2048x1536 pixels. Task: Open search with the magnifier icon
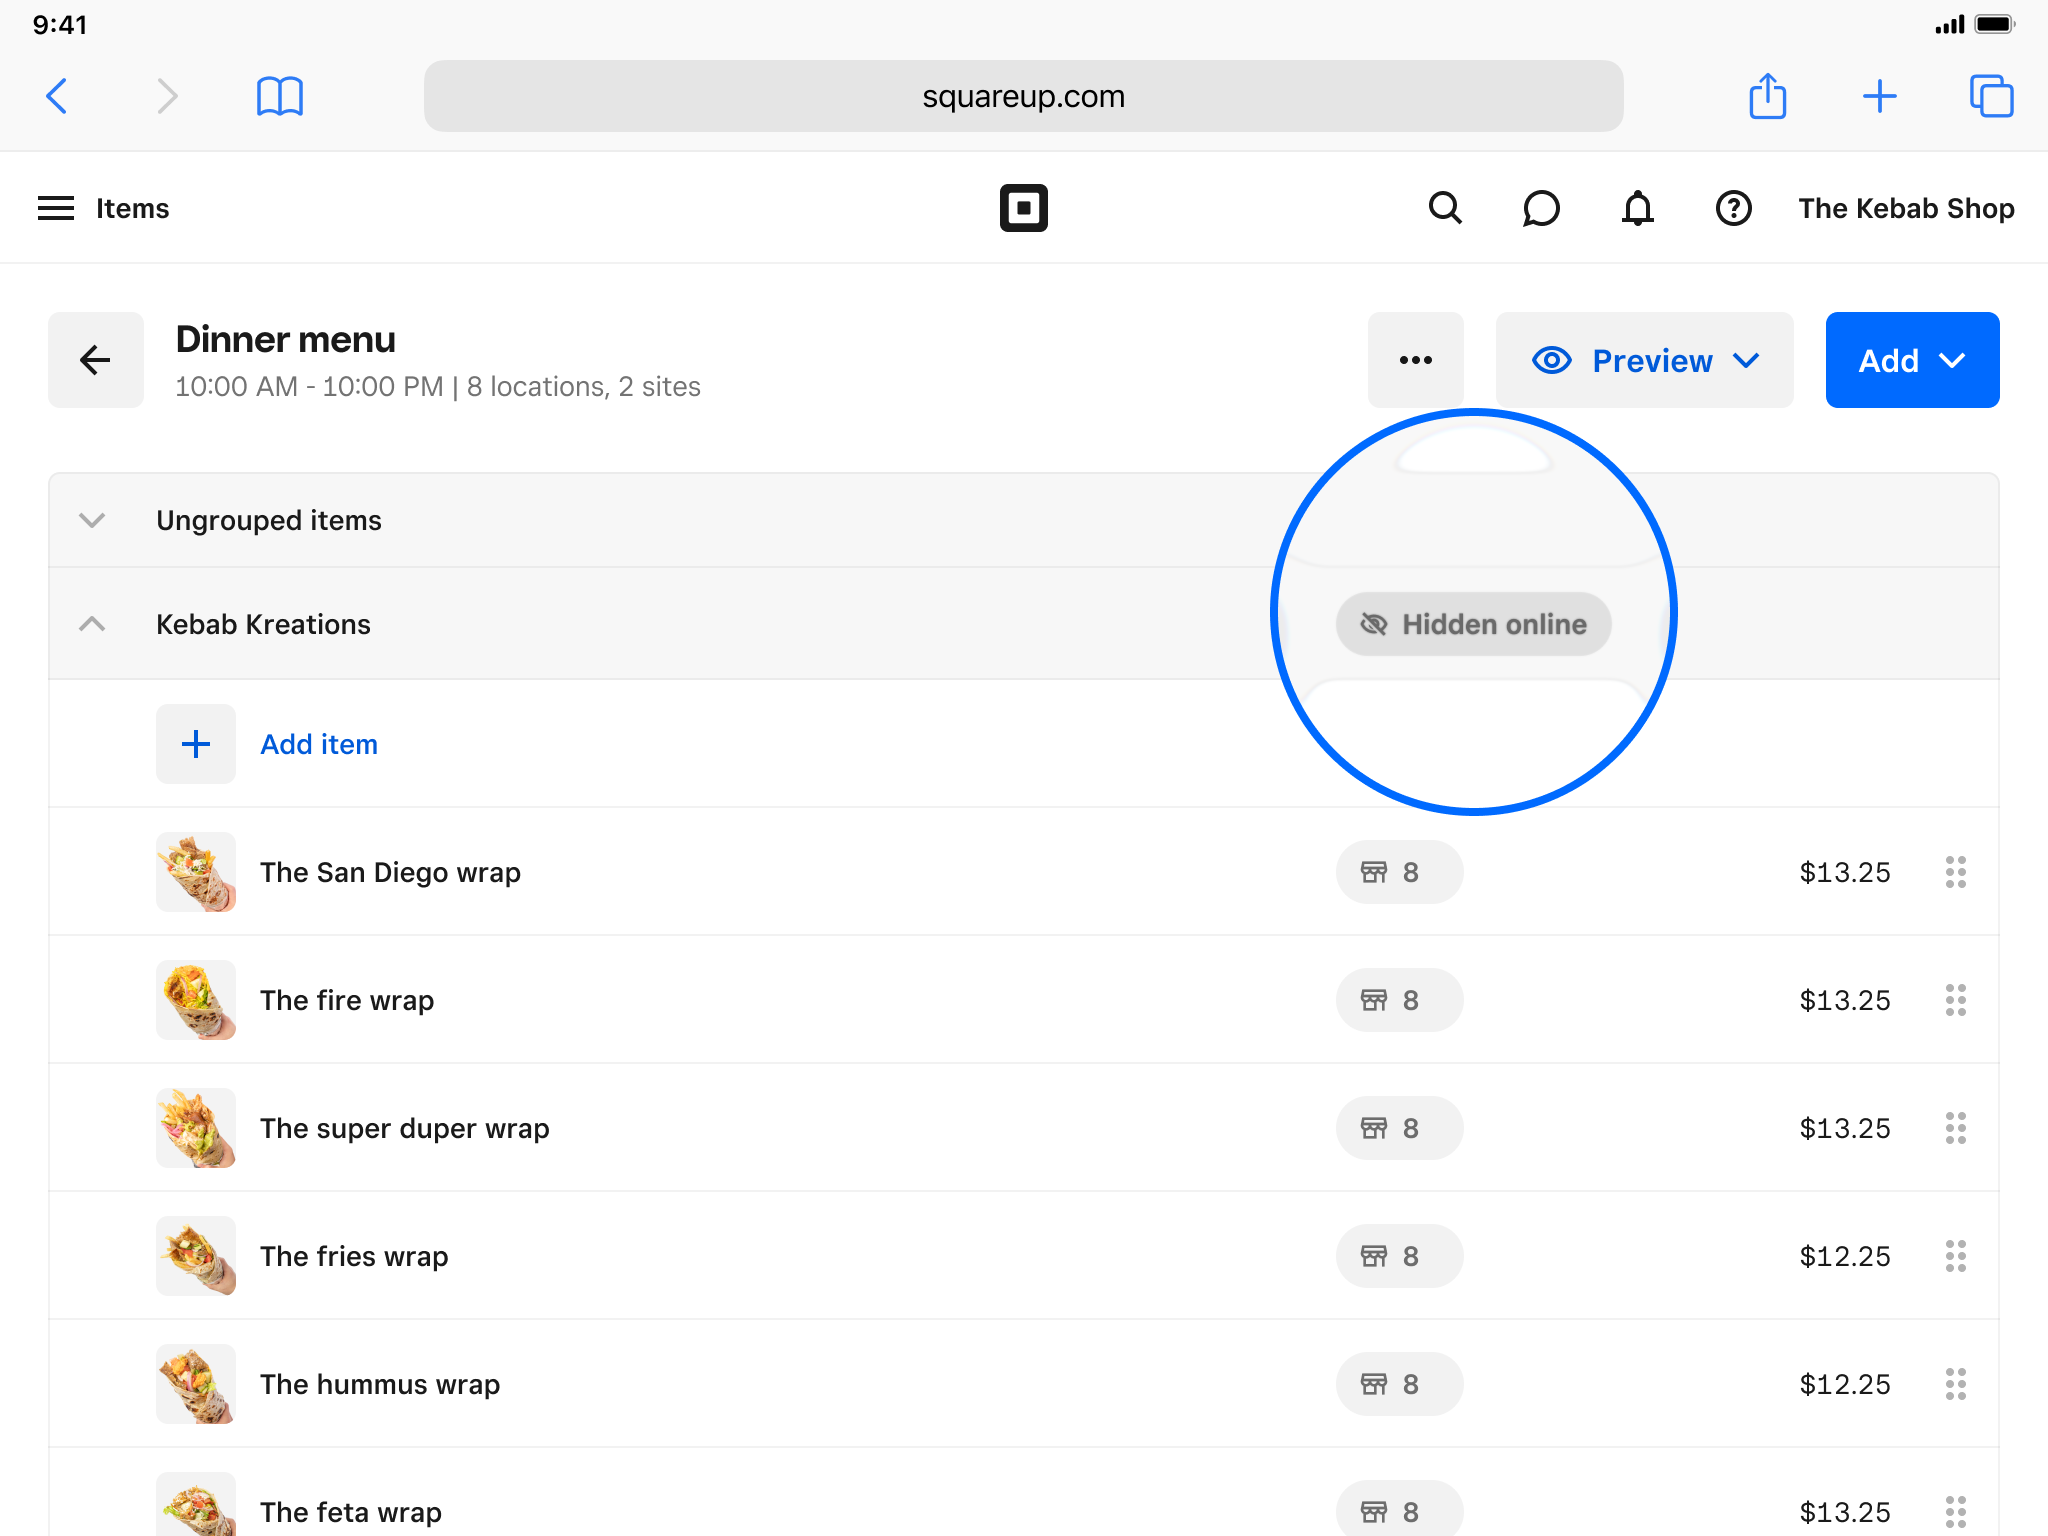coord(1445,208)
